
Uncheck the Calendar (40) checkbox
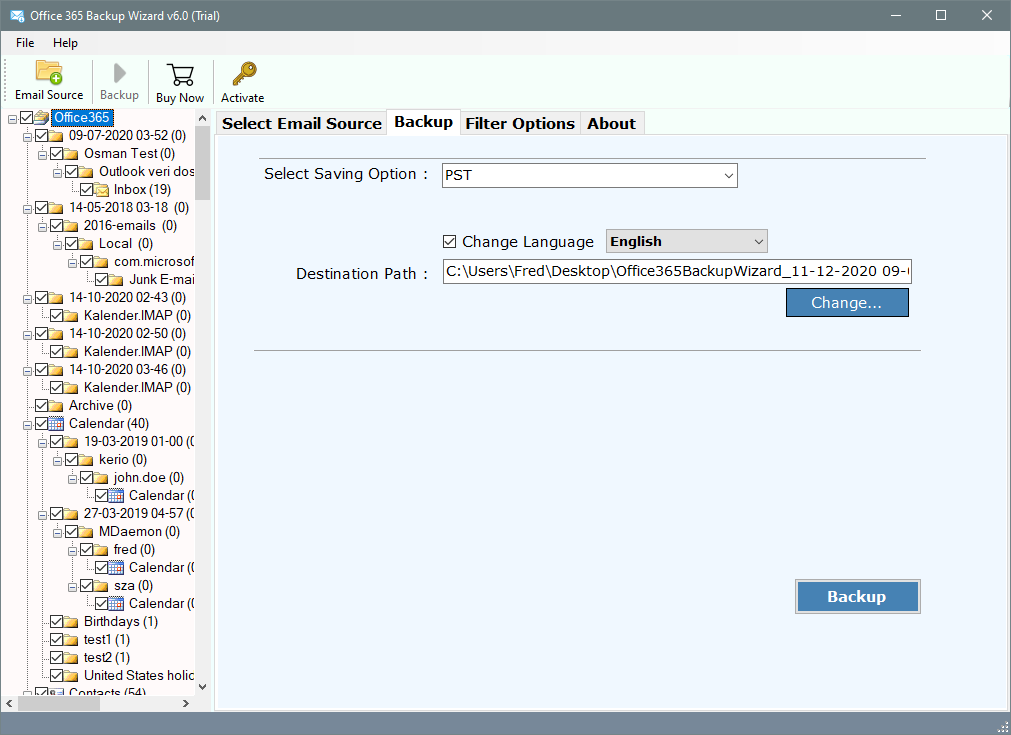(x=41, y=424)
